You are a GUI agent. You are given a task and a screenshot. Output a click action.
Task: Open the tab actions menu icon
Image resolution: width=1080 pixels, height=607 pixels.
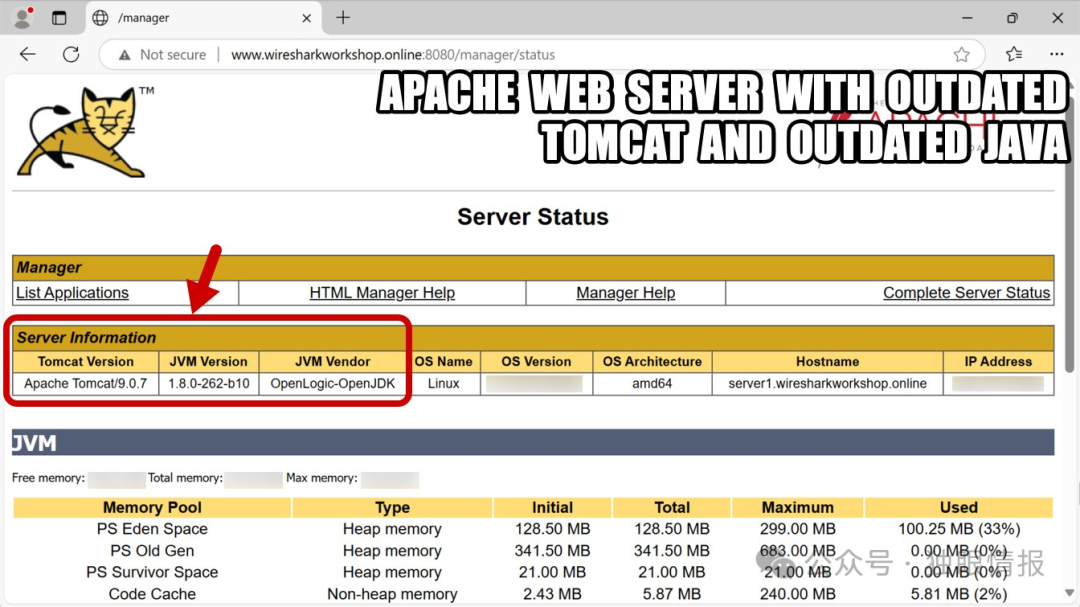pos(59,18)
